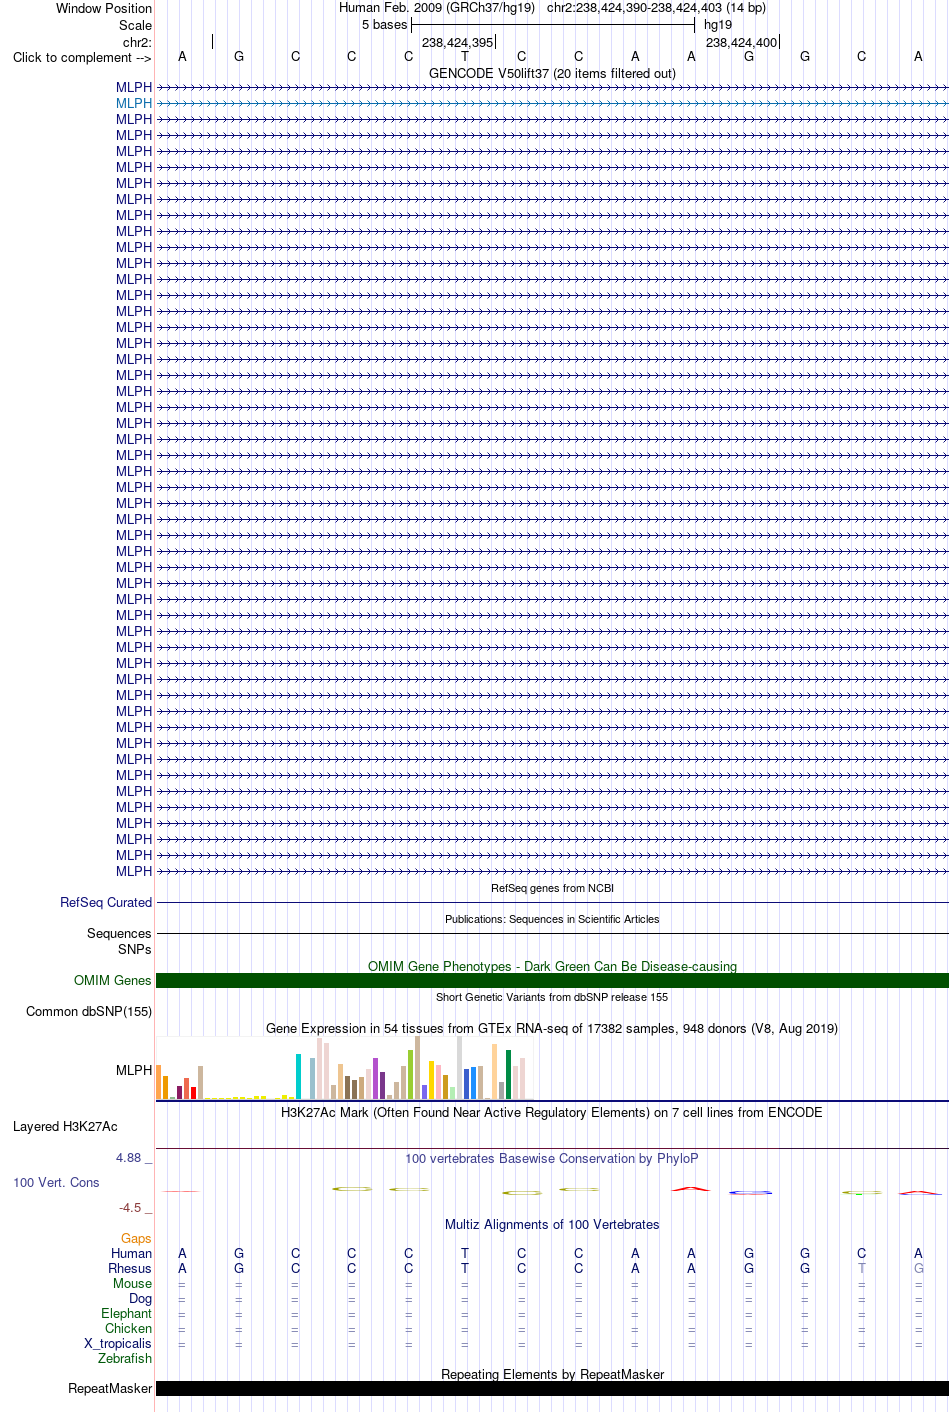Click the gray T mismatch in the Rhesus row
This screenshot has height=1412, width=950.
(862, 1268)
